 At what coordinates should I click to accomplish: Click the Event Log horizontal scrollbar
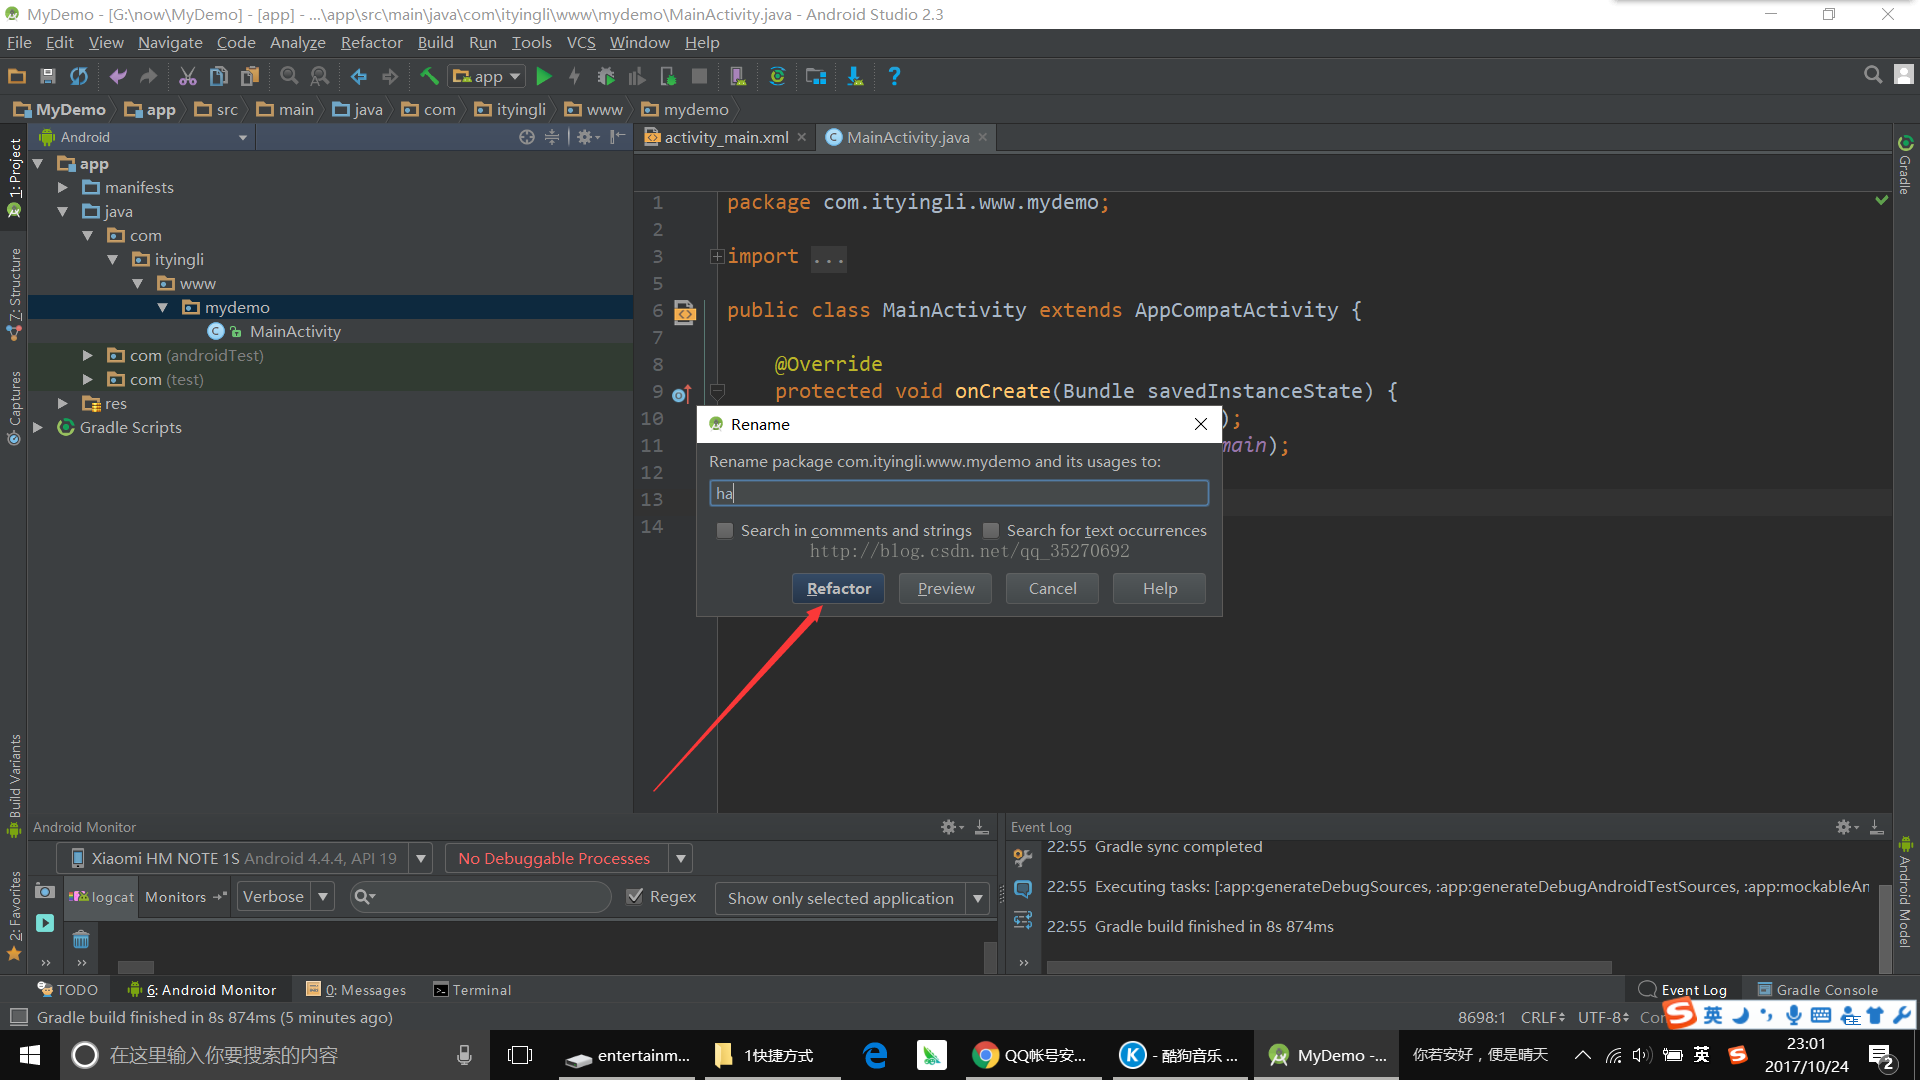click(x=1328, y=967)
